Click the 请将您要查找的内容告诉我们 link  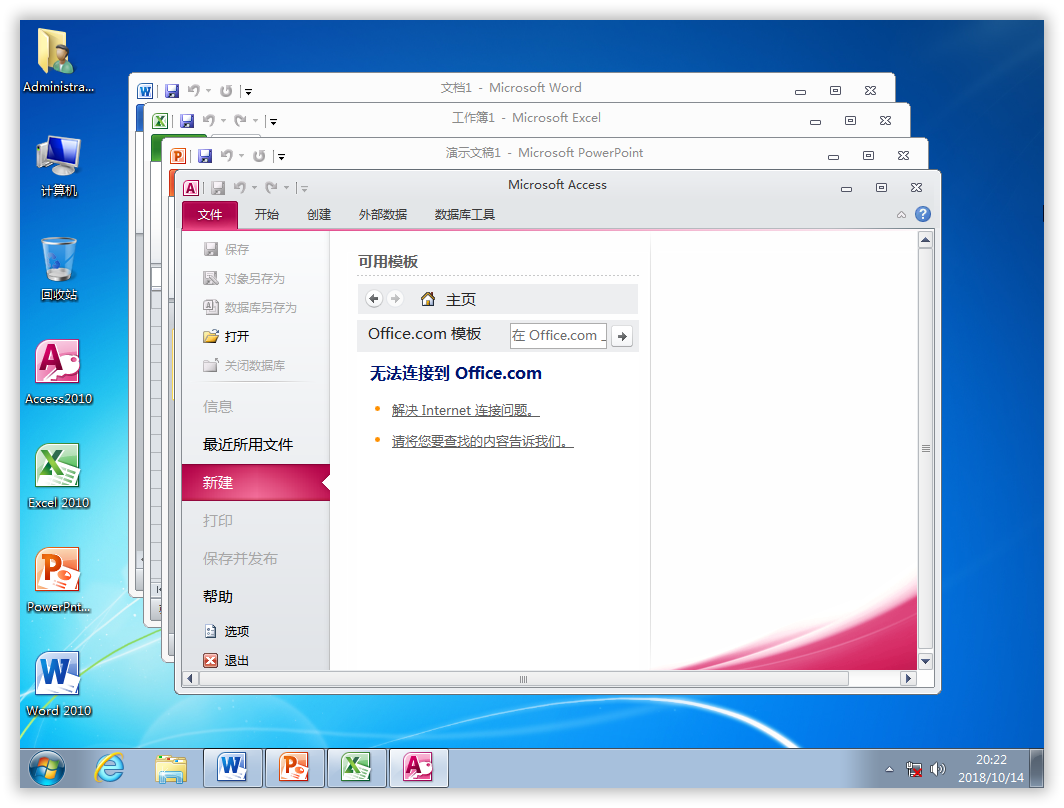[x=482, y=441]
